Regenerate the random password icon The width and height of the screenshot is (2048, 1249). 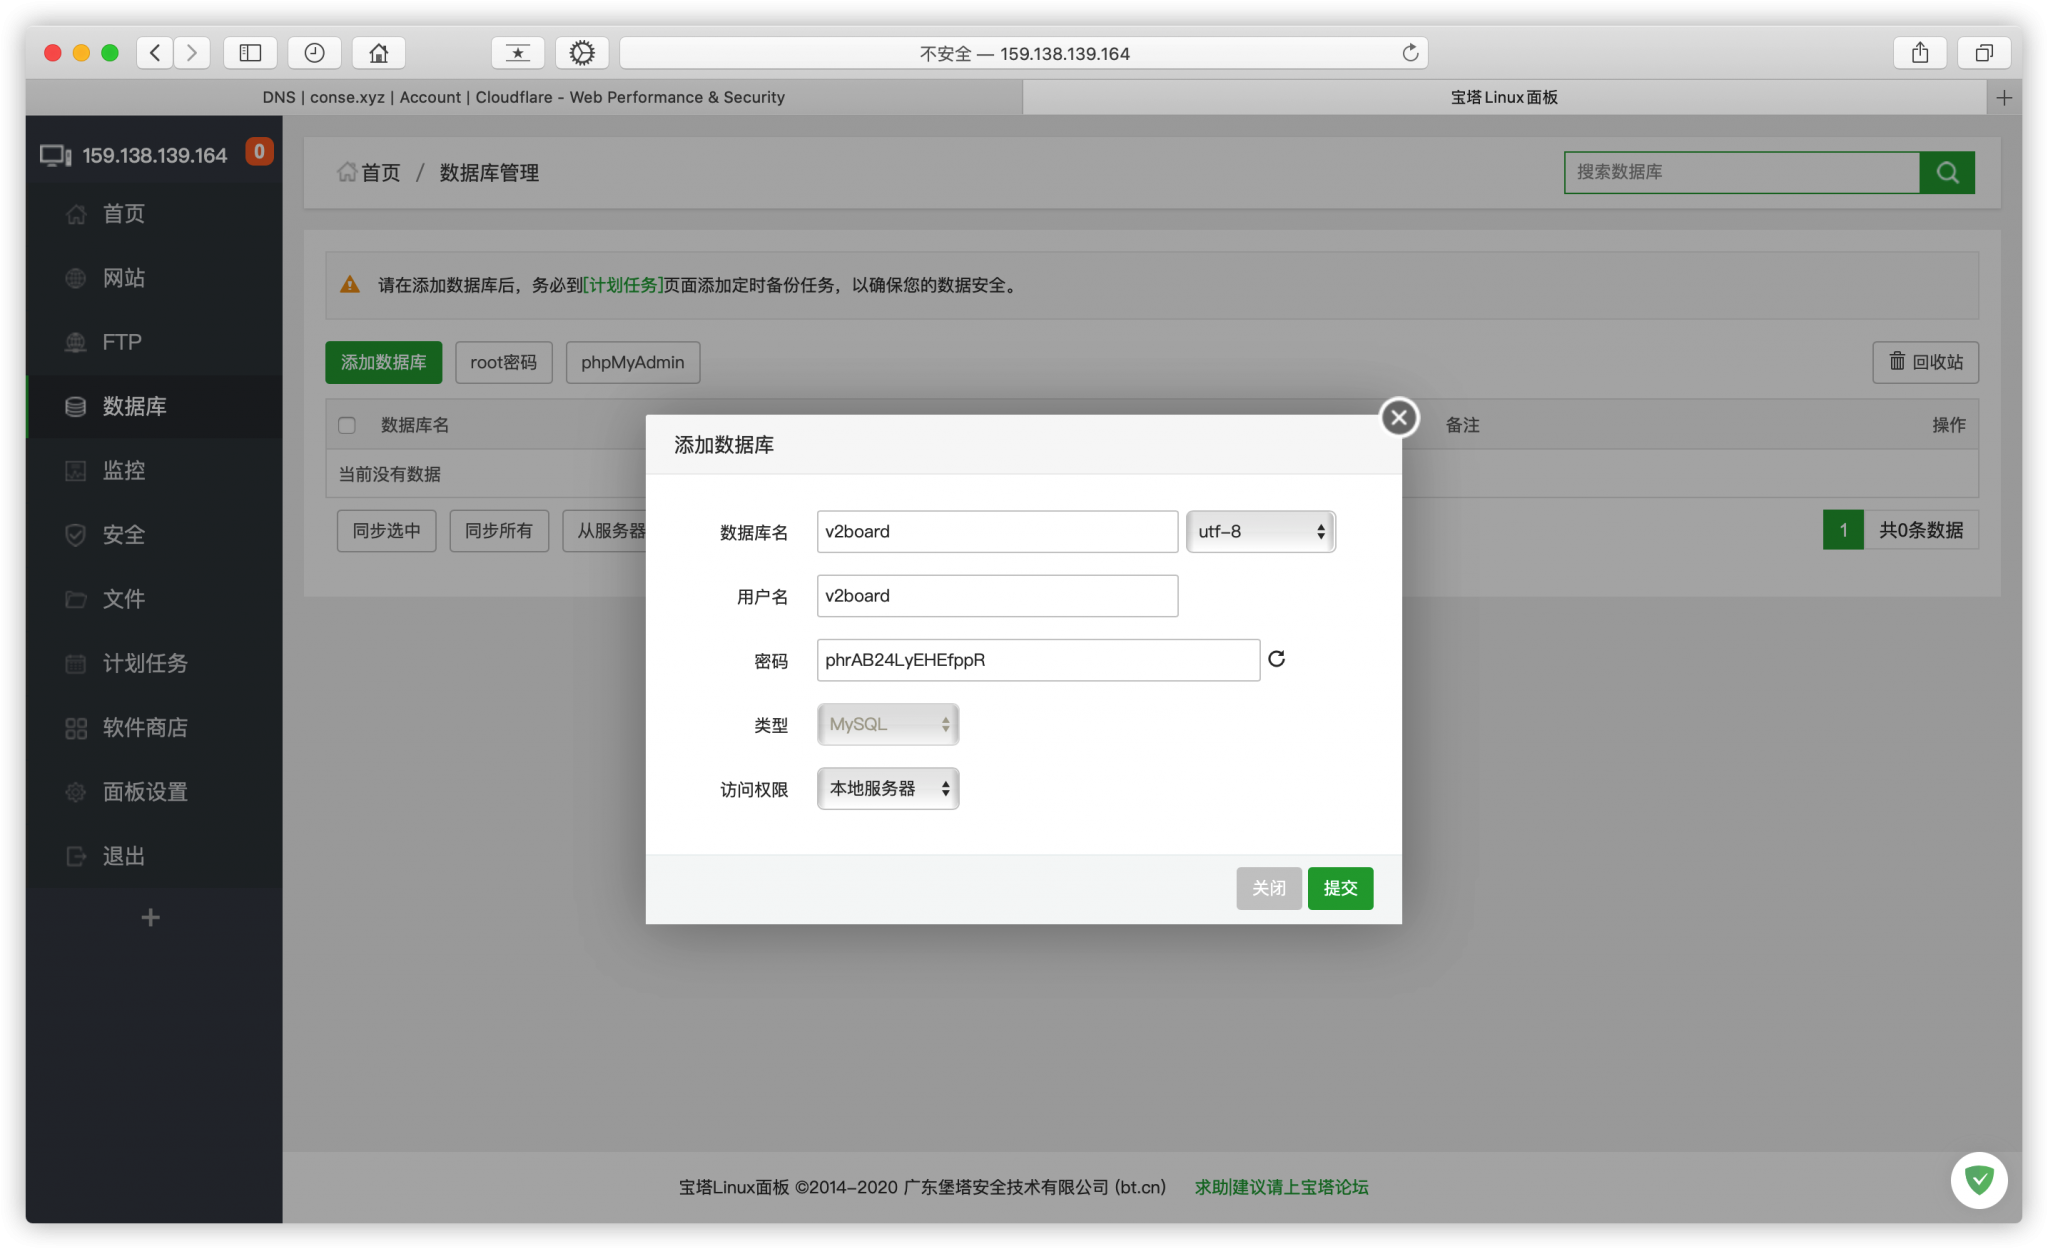[x=1276, y=659]
